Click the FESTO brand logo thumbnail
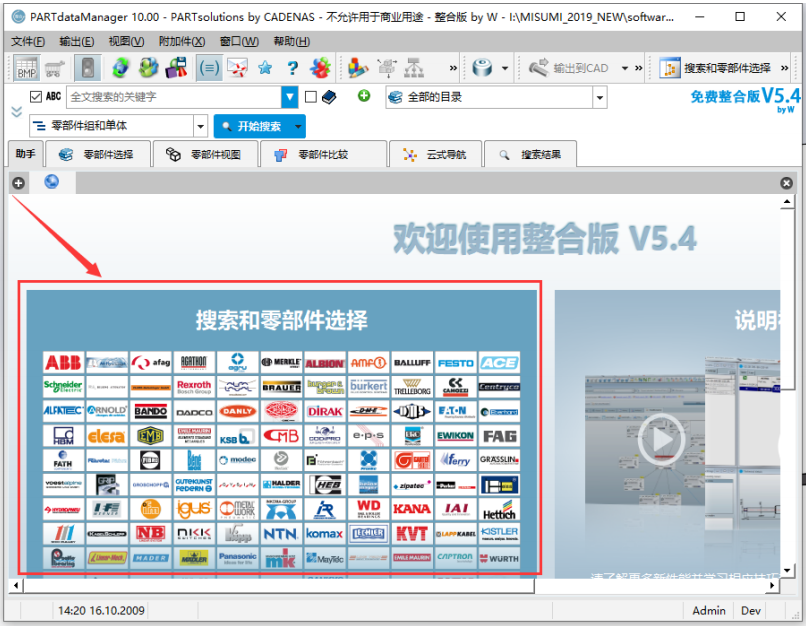This screenshot has height=626, width=806. pyautogui.click(x=455, y=361)
